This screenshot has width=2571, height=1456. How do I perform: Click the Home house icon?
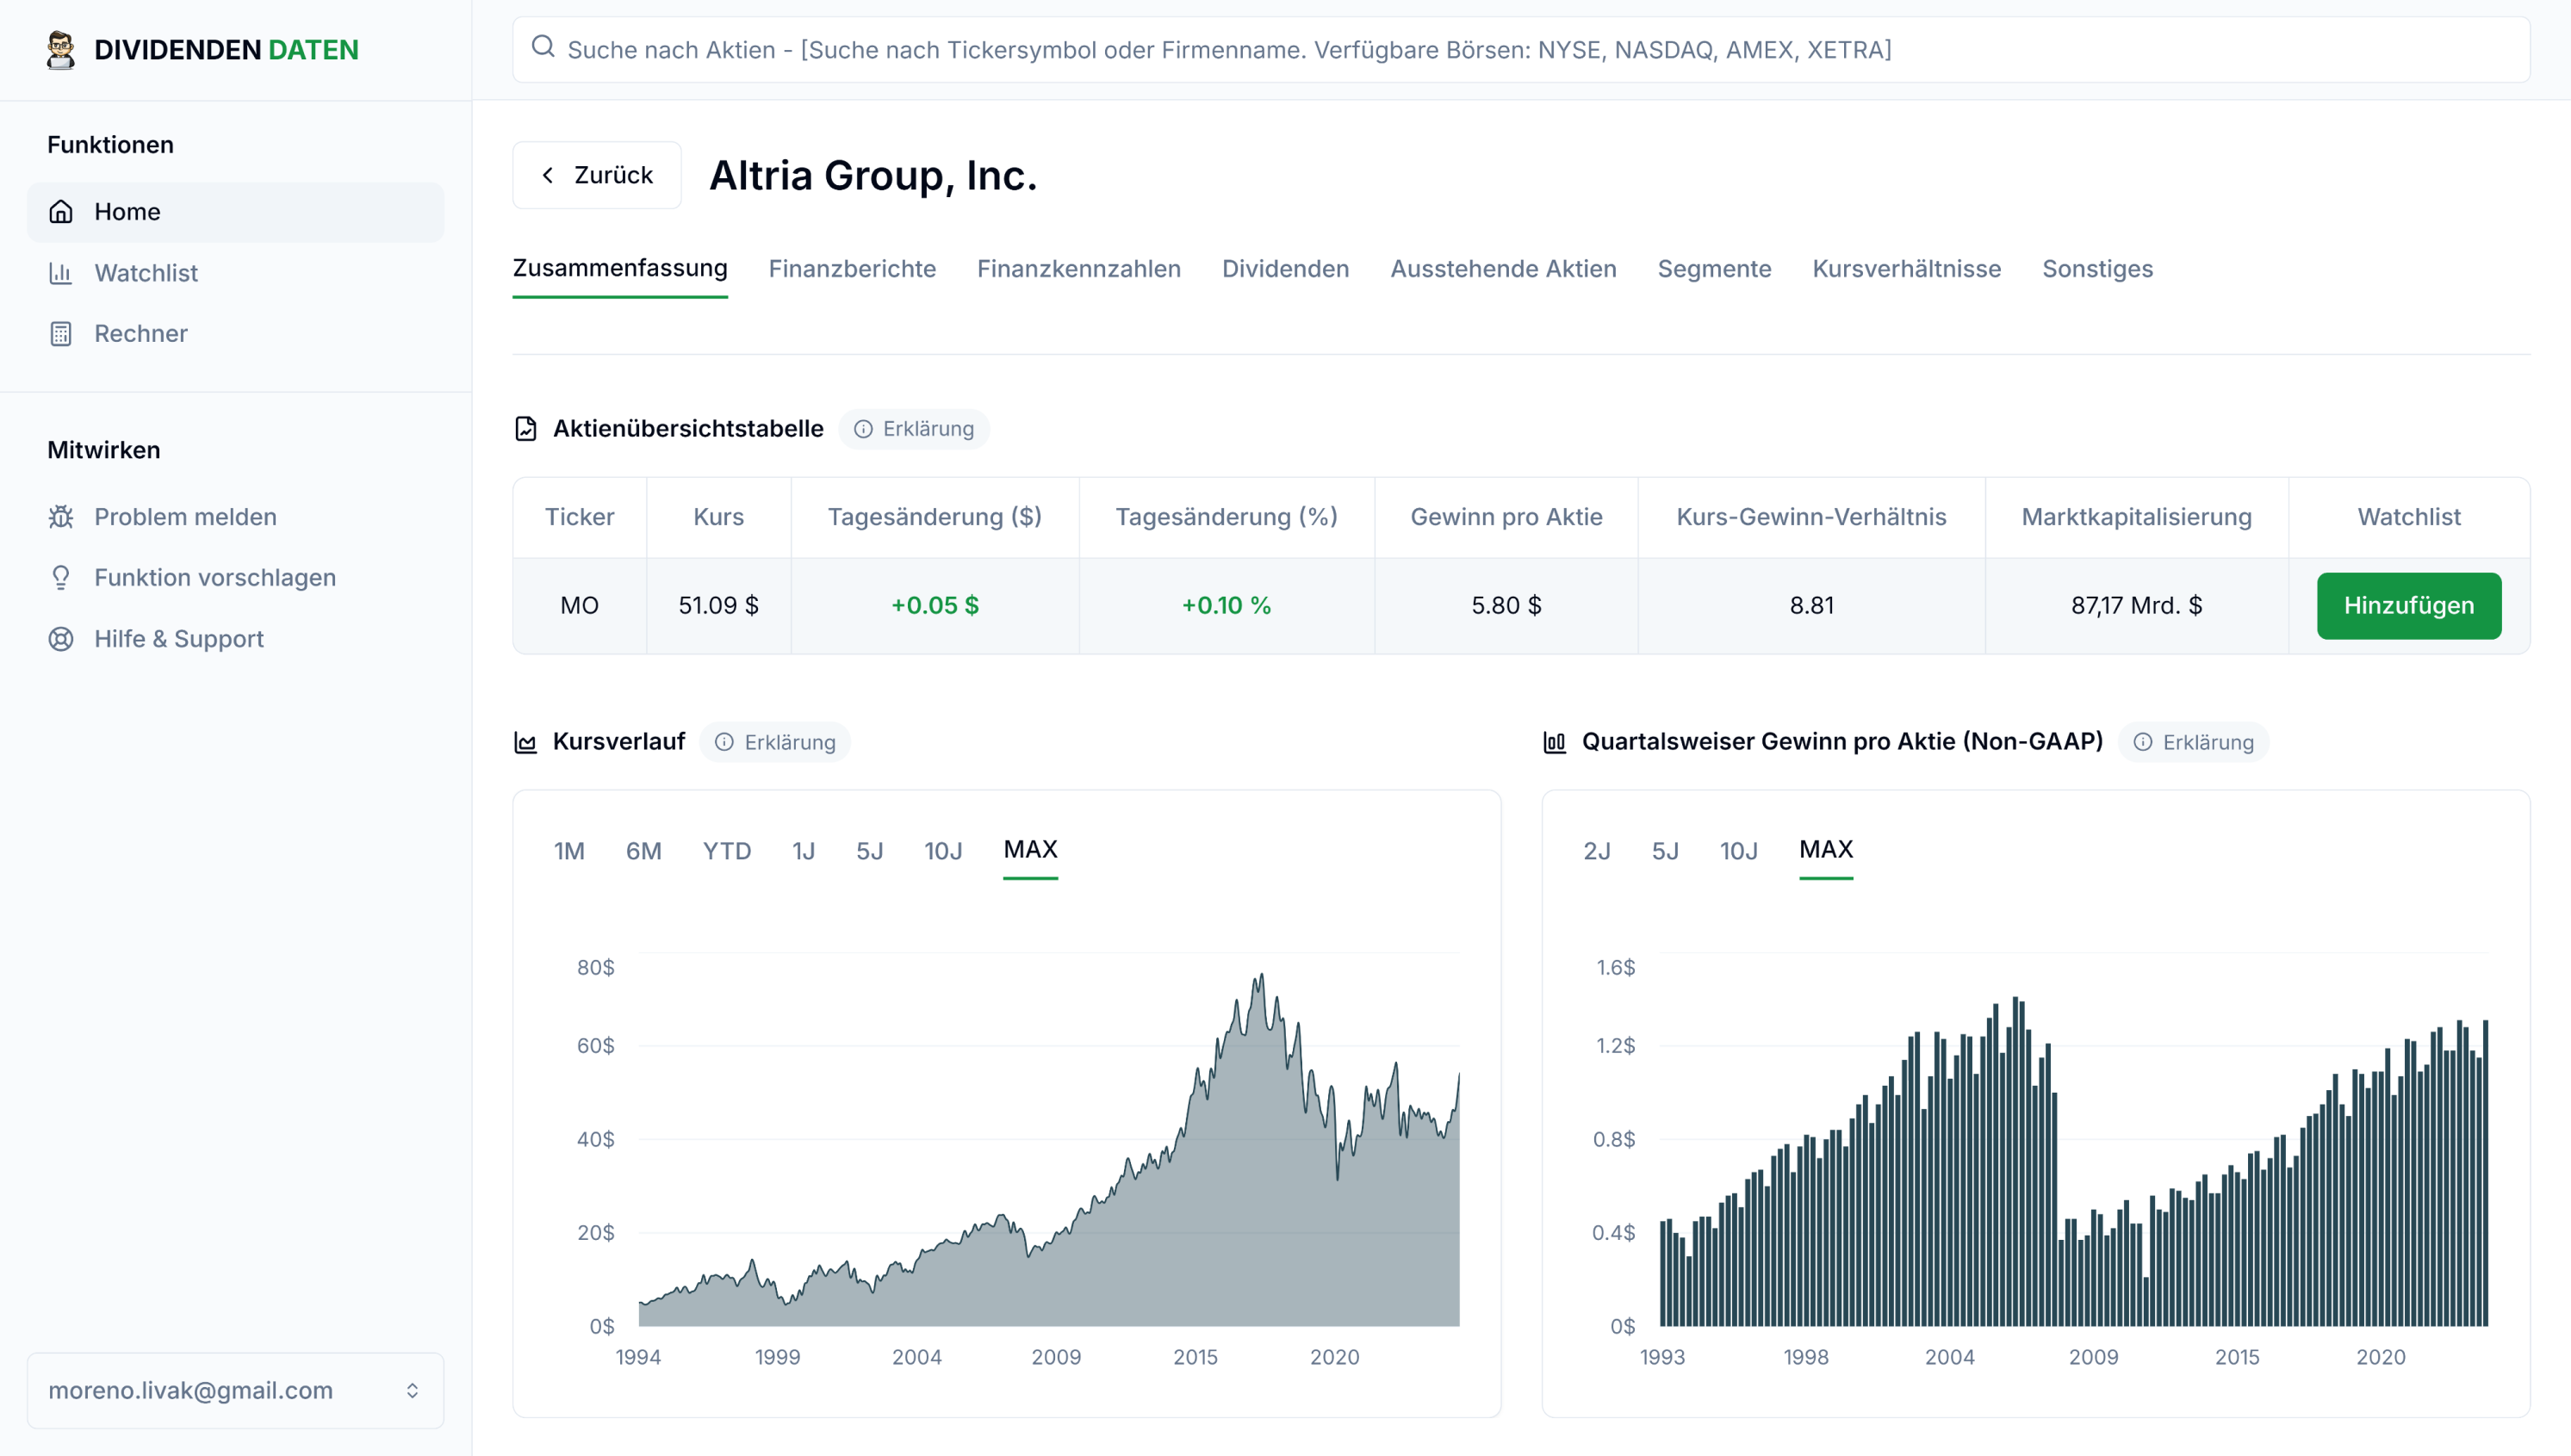(x=61, y=212)
